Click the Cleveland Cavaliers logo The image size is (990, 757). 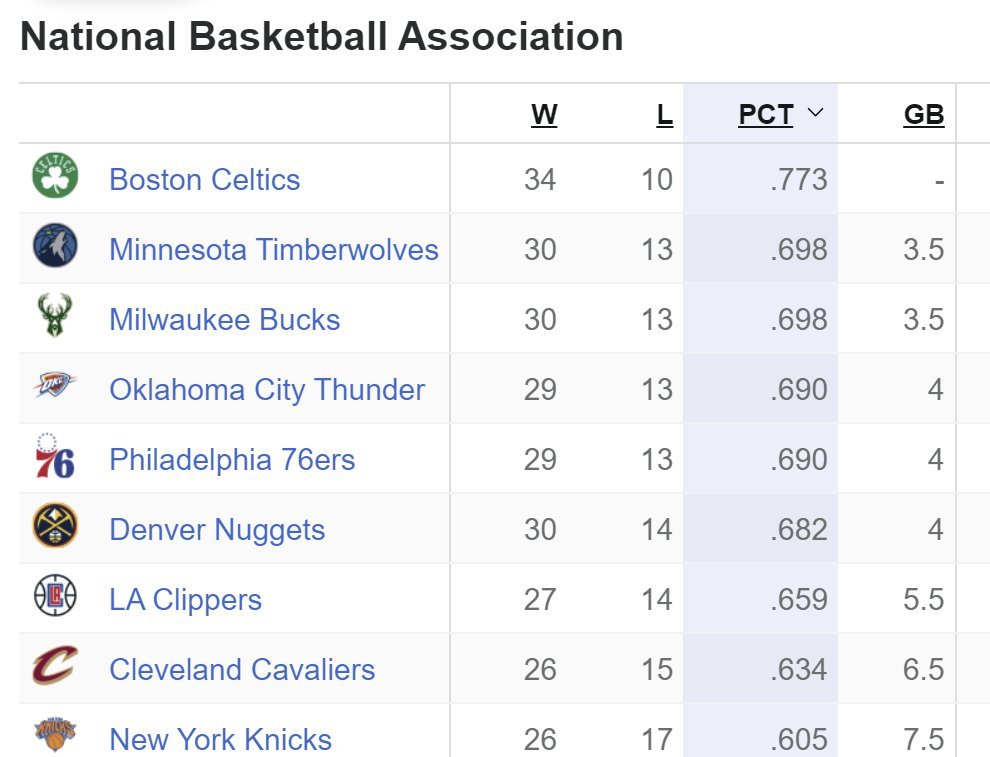point(56,665)
